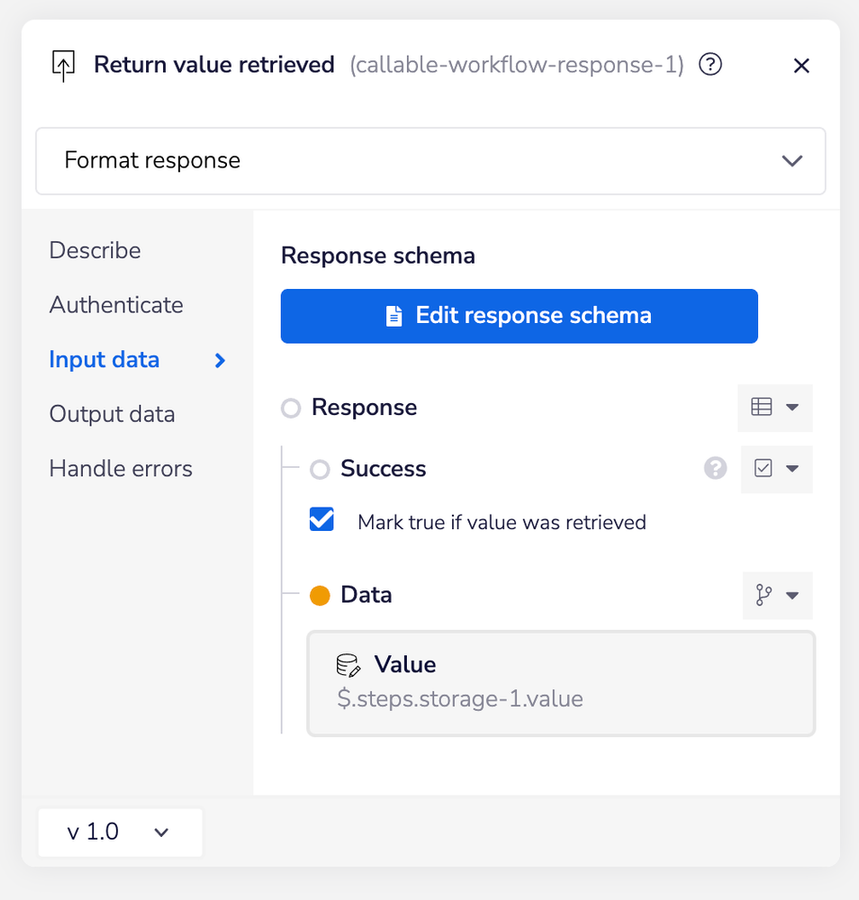Click the help icon beside callable-workflow-response-1
This screenshot has height=900, width=859.
pyautogui.click(x=710, y=64)
